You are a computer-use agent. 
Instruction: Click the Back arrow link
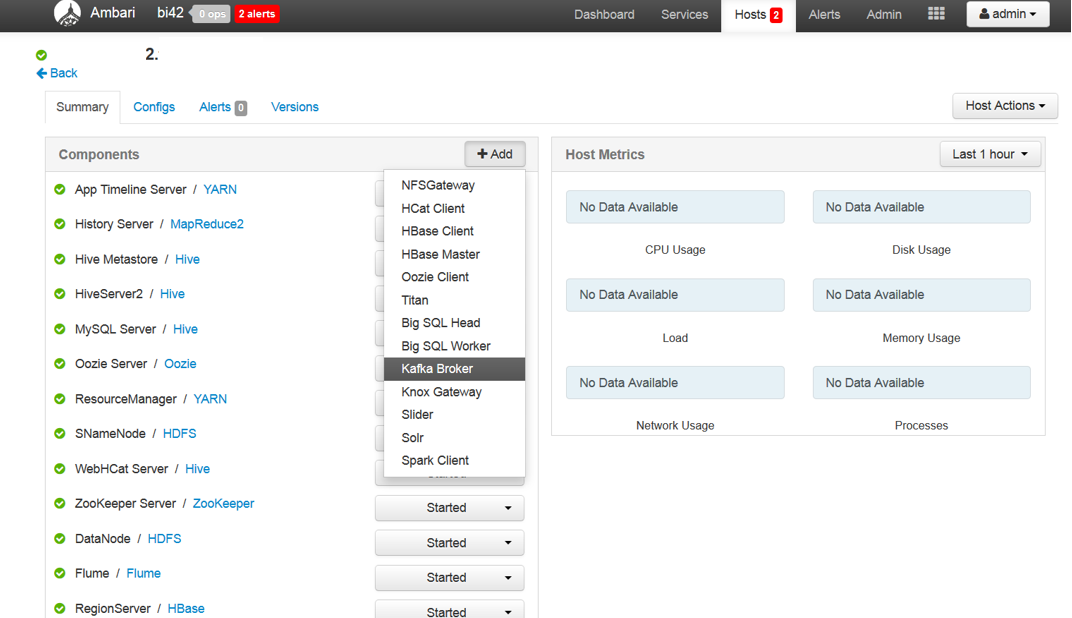57,73
